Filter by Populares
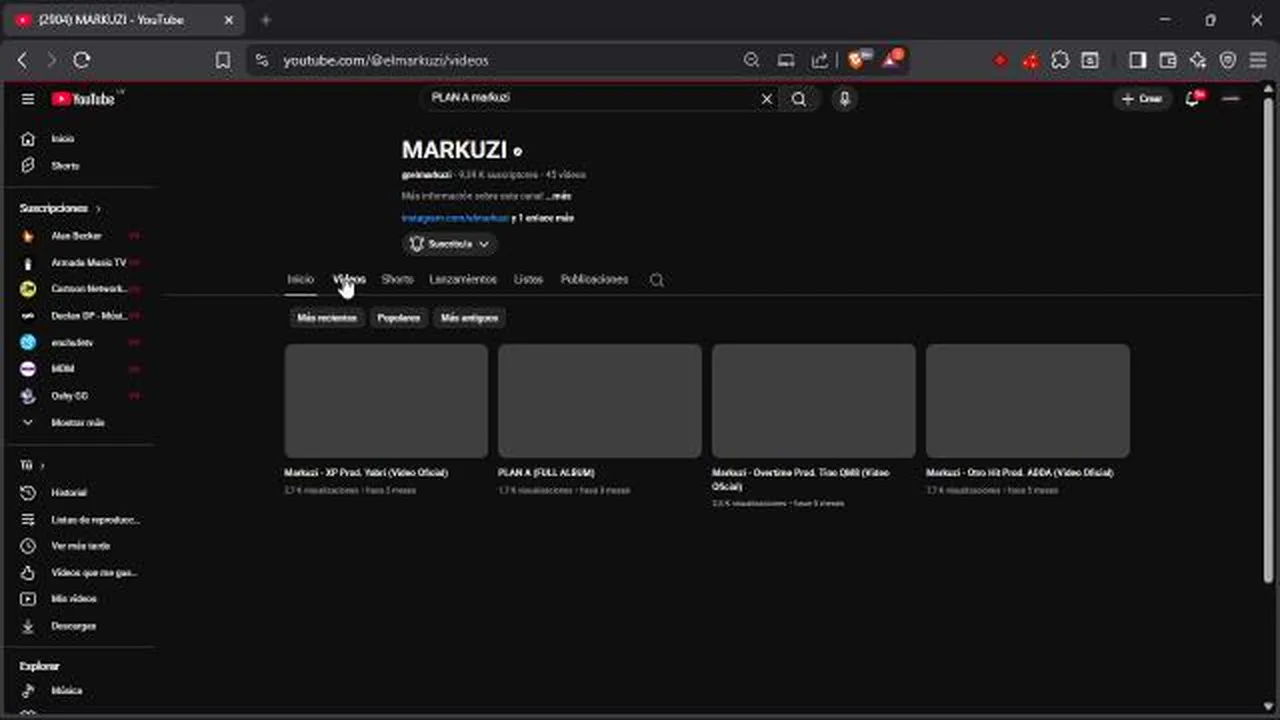1280x720 pixels. tap(399, 318)
